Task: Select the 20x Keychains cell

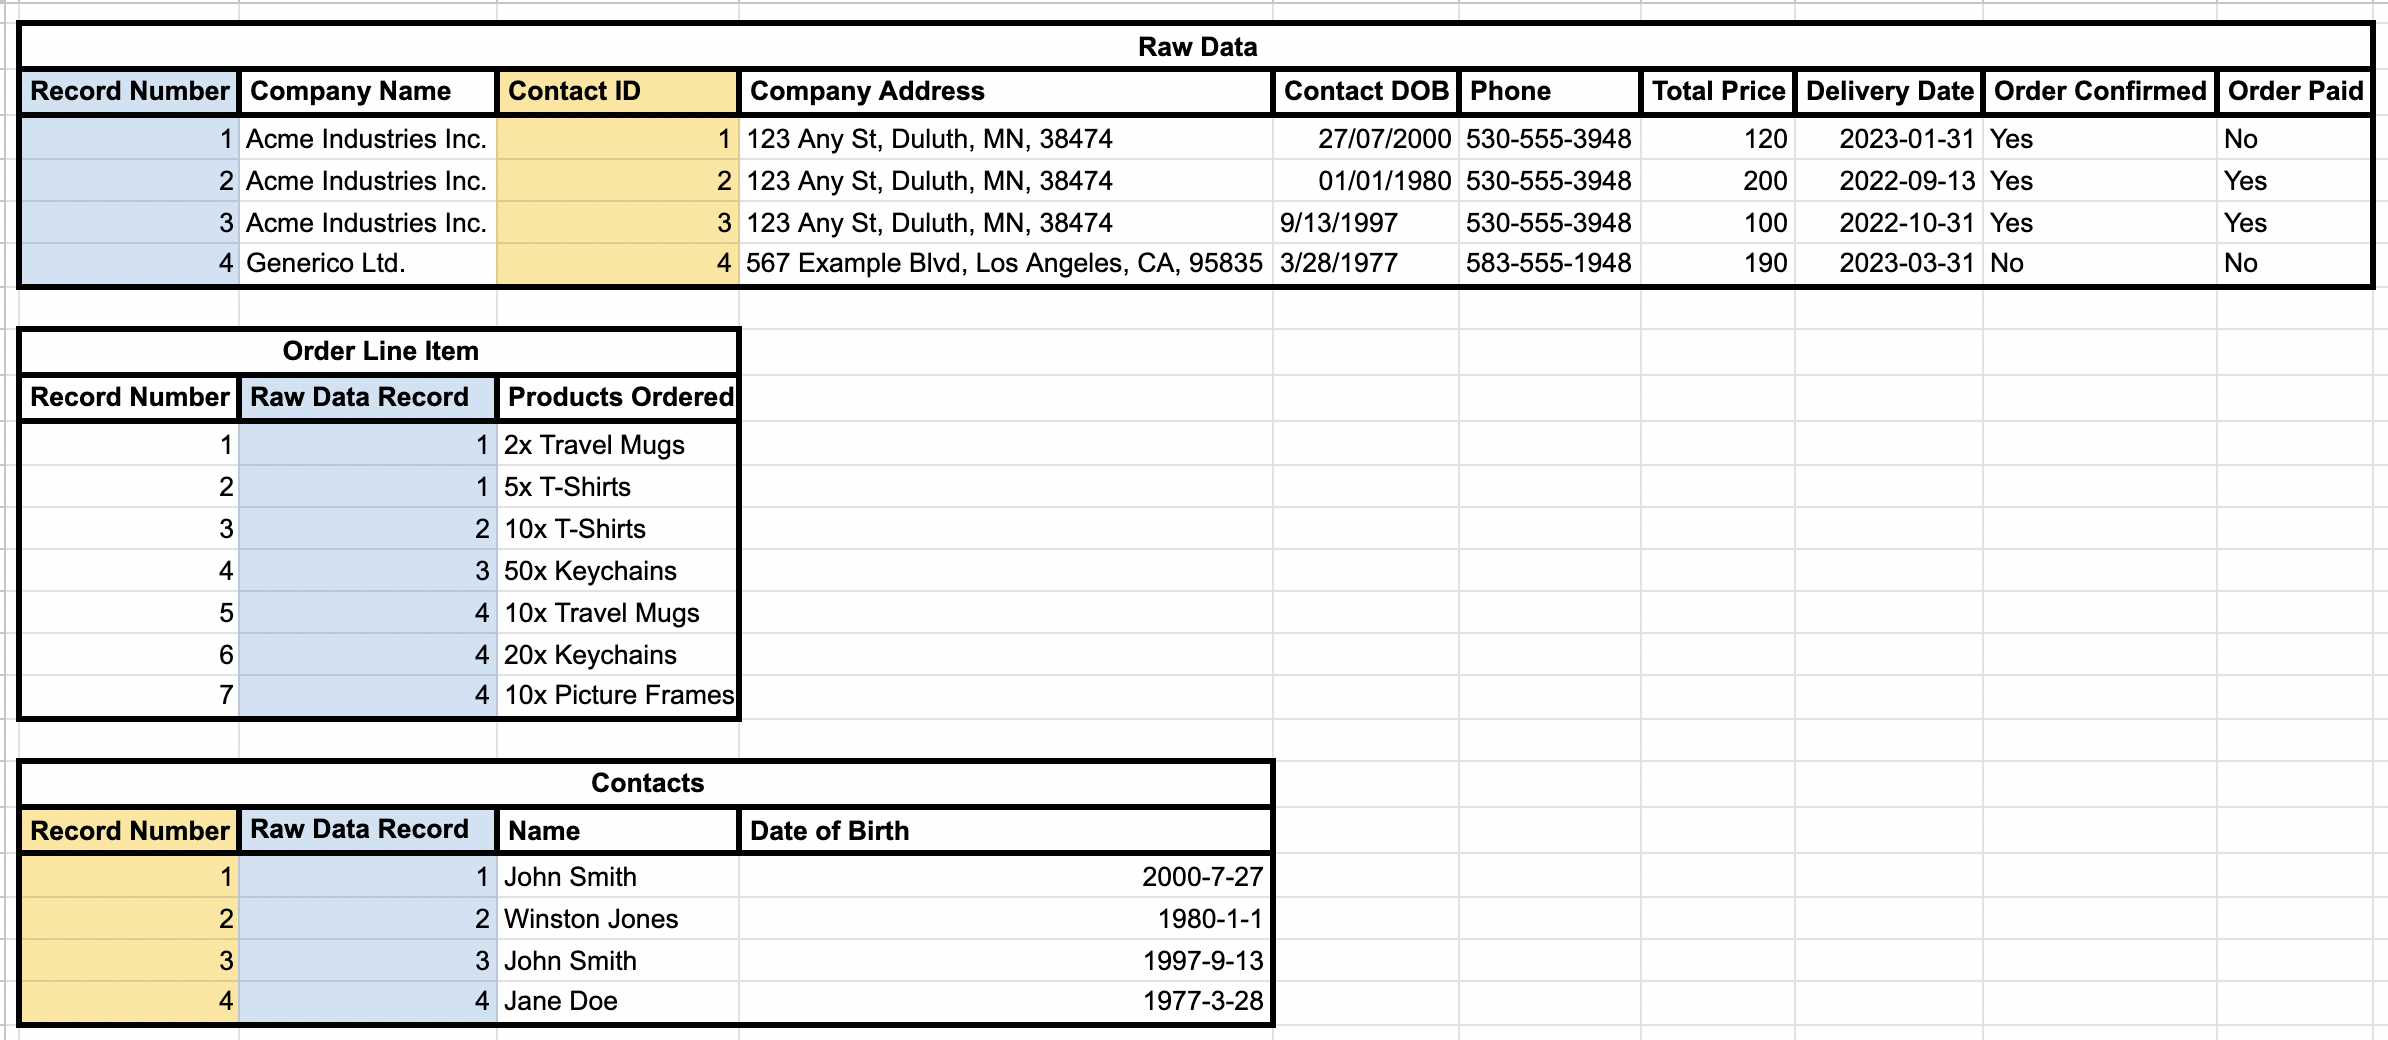Action: pyautogui.click(x=618, y=655)
